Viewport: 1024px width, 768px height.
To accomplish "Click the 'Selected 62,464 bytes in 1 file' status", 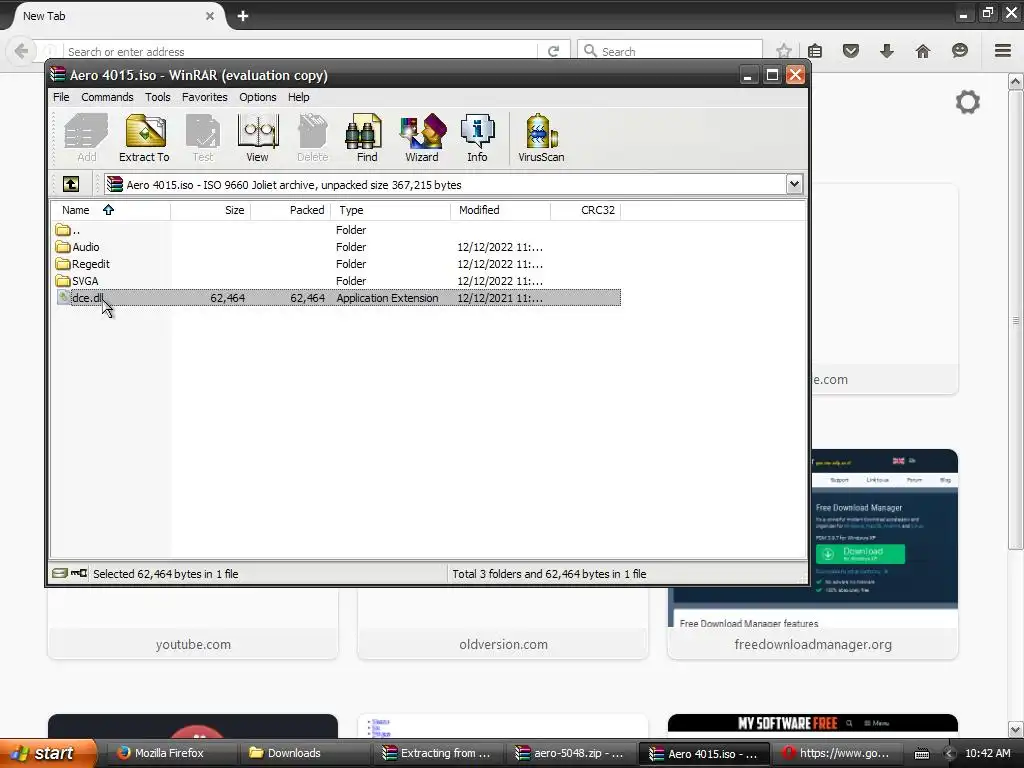I will [165, 574].
